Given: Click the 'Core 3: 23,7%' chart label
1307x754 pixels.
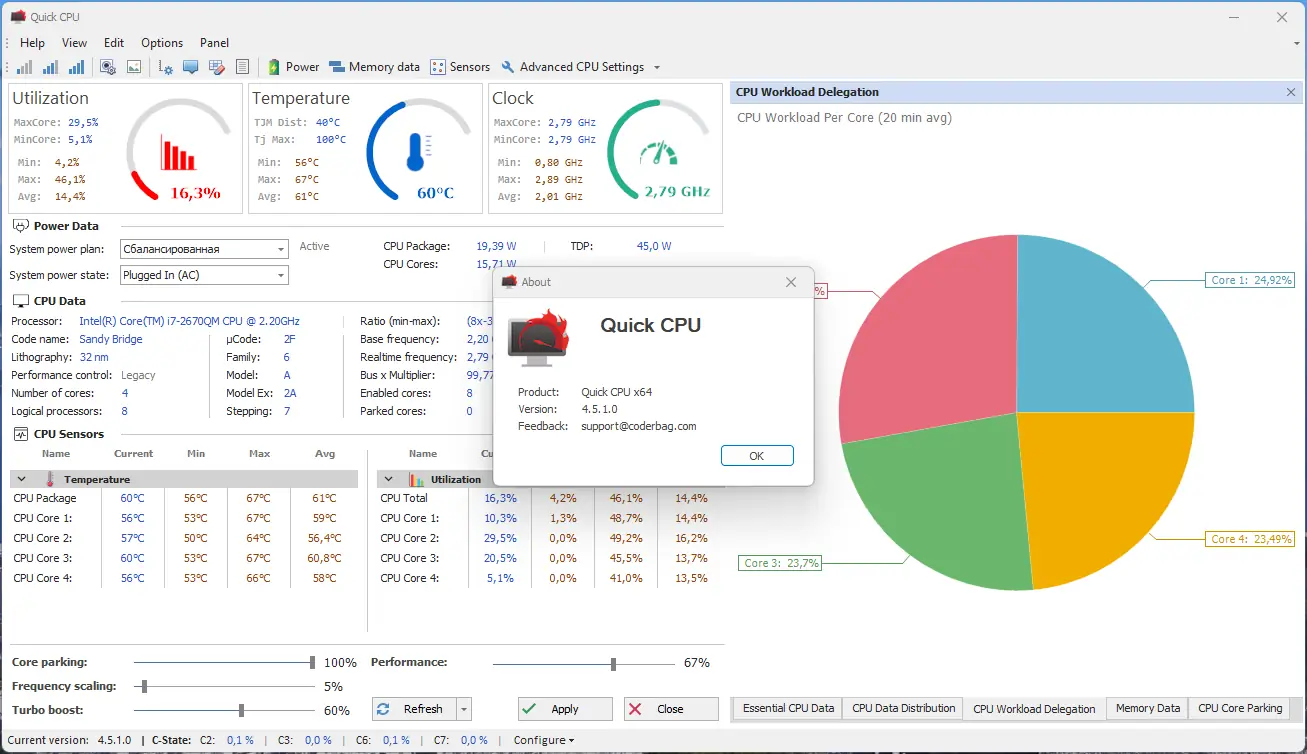Looking at the screenshot, I should coord(781,563).
